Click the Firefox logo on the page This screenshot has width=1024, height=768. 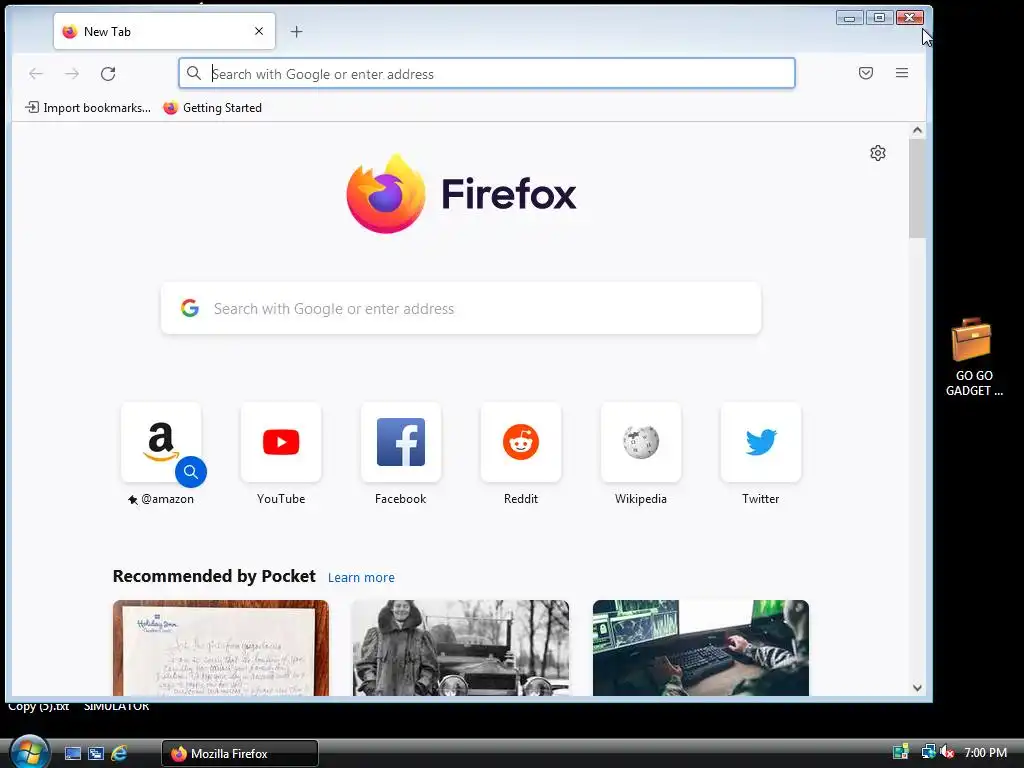click(x=461, y=194)
